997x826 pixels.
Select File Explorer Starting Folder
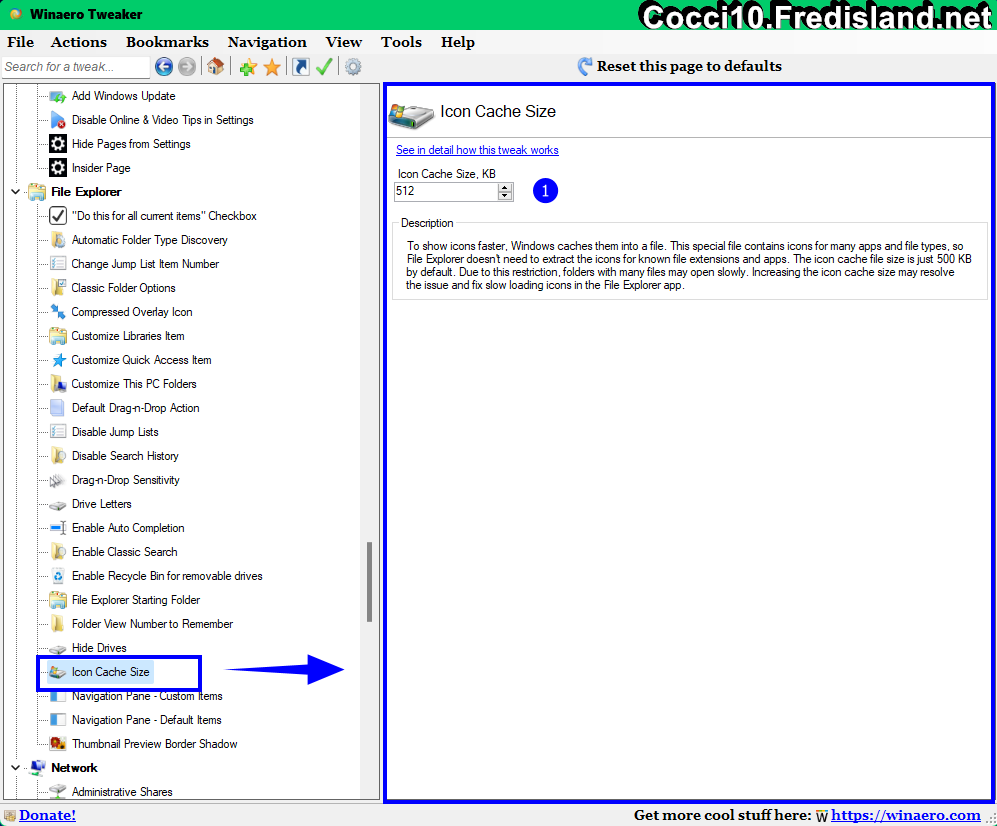pos(136,600)
